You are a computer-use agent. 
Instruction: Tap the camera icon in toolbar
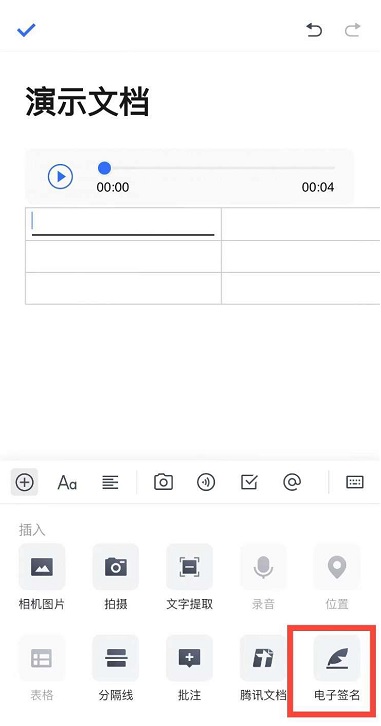pyautogui.click(x=163, y=482)
